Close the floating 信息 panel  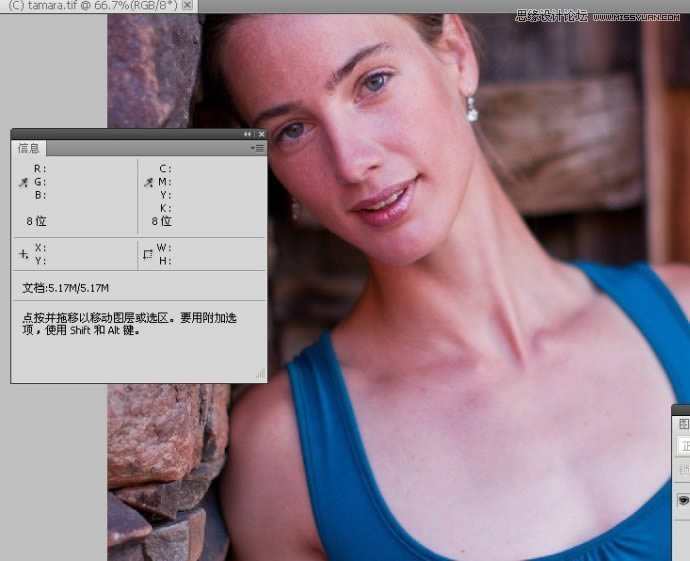point(261,134)
